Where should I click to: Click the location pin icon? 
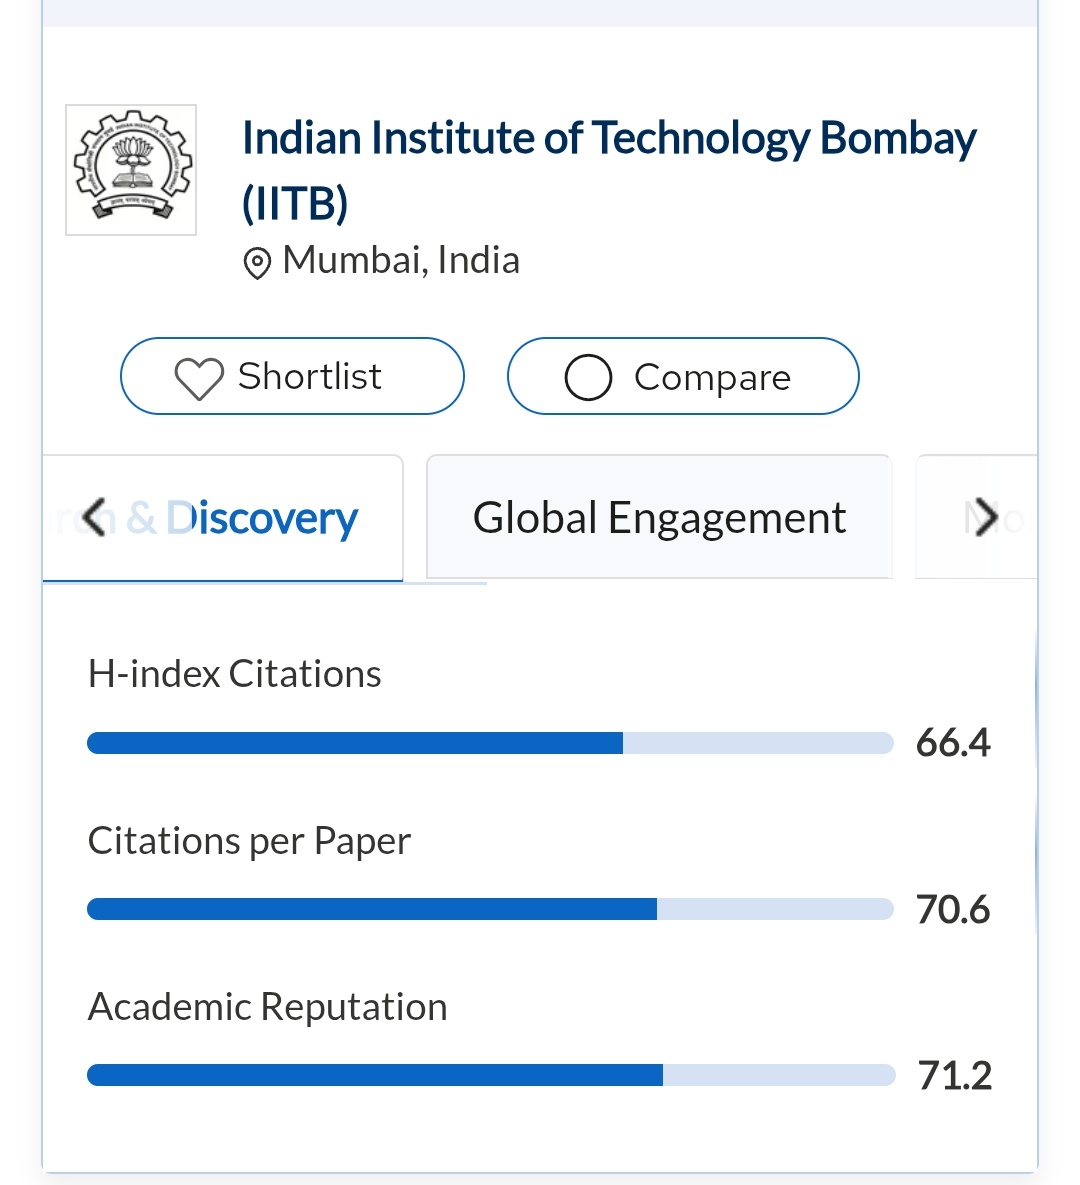click(257, 263)
